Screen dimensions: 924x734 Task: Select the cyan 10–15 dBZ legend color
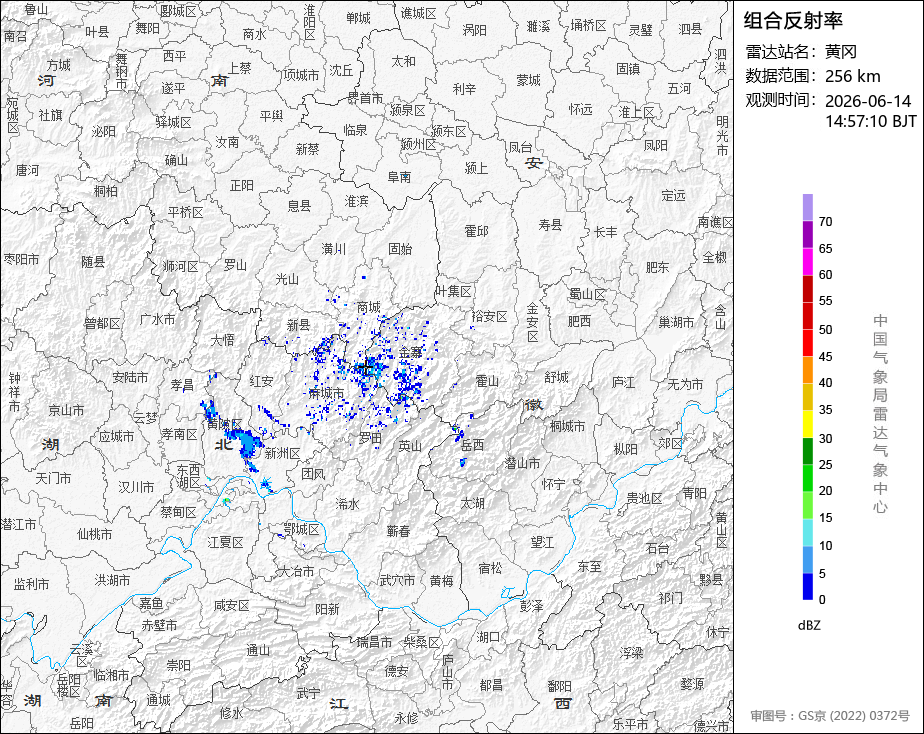[x=808, y=533]
